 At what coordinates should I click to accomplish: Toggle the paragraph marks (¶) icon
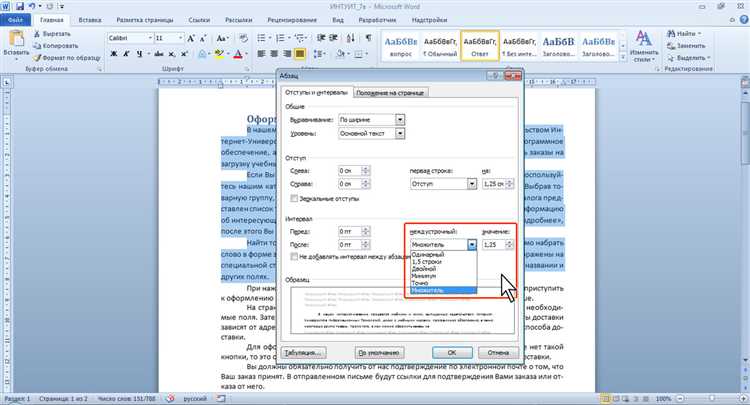(368, 38)
